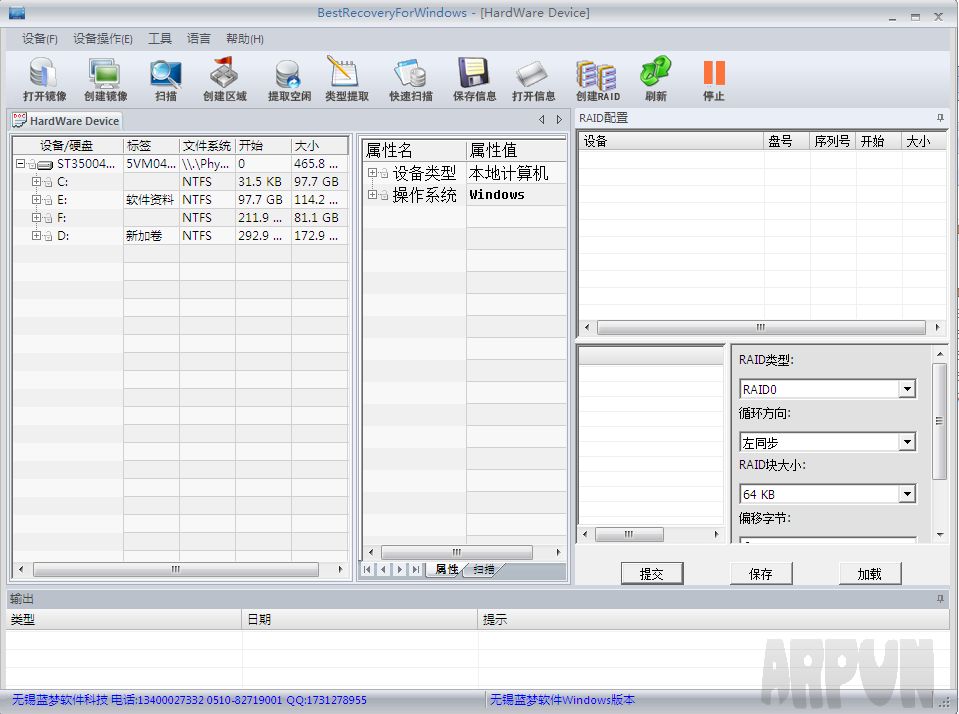959x714 pixels.
Task: Click the 加载 (Load) button
Action: (x=869, y=574)
